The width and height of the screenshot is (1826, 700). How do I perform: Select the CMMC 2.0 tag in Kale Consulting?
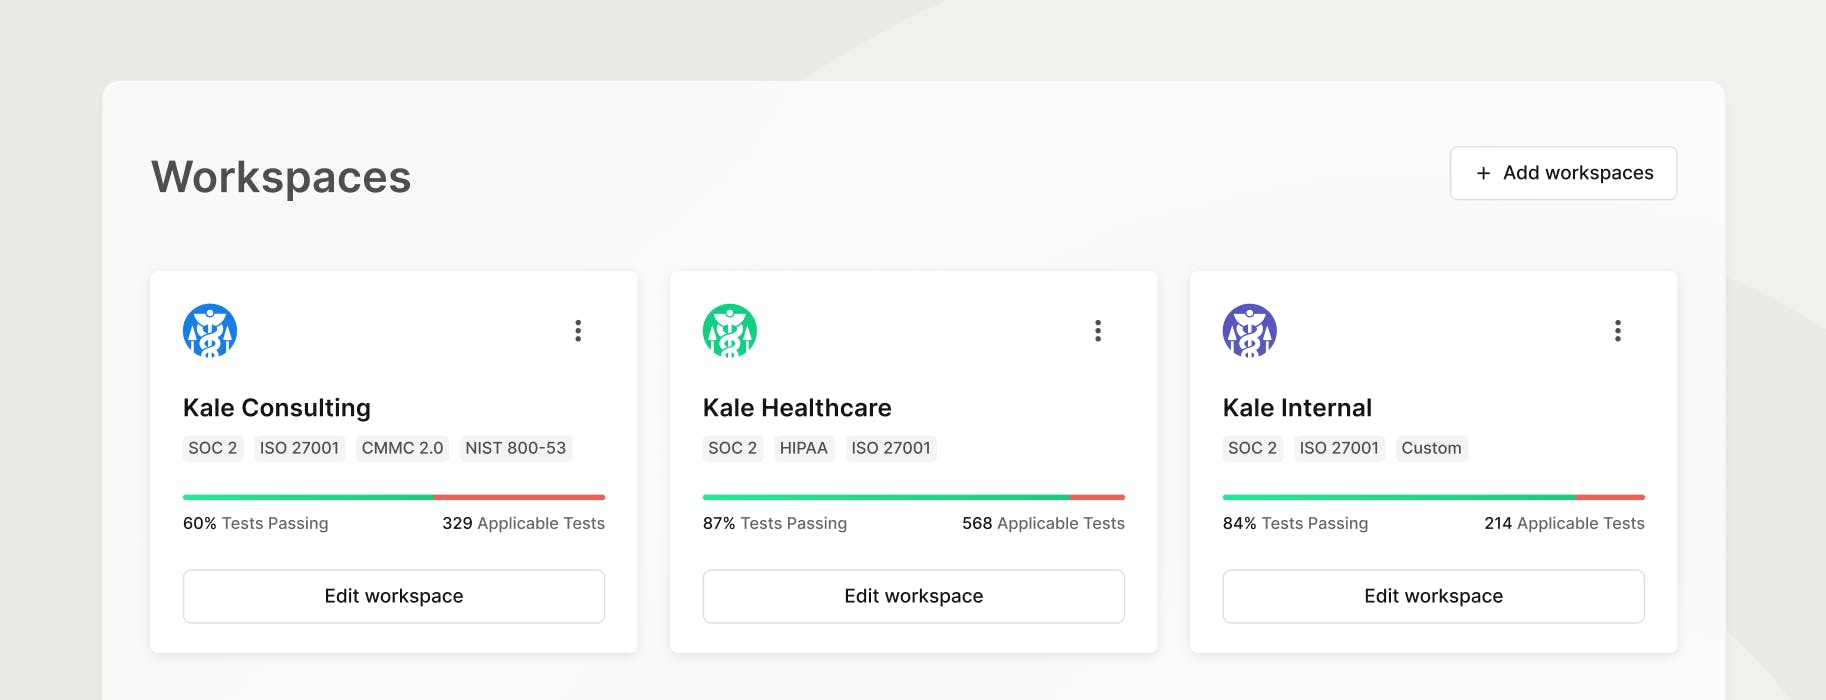click(402, 448)
